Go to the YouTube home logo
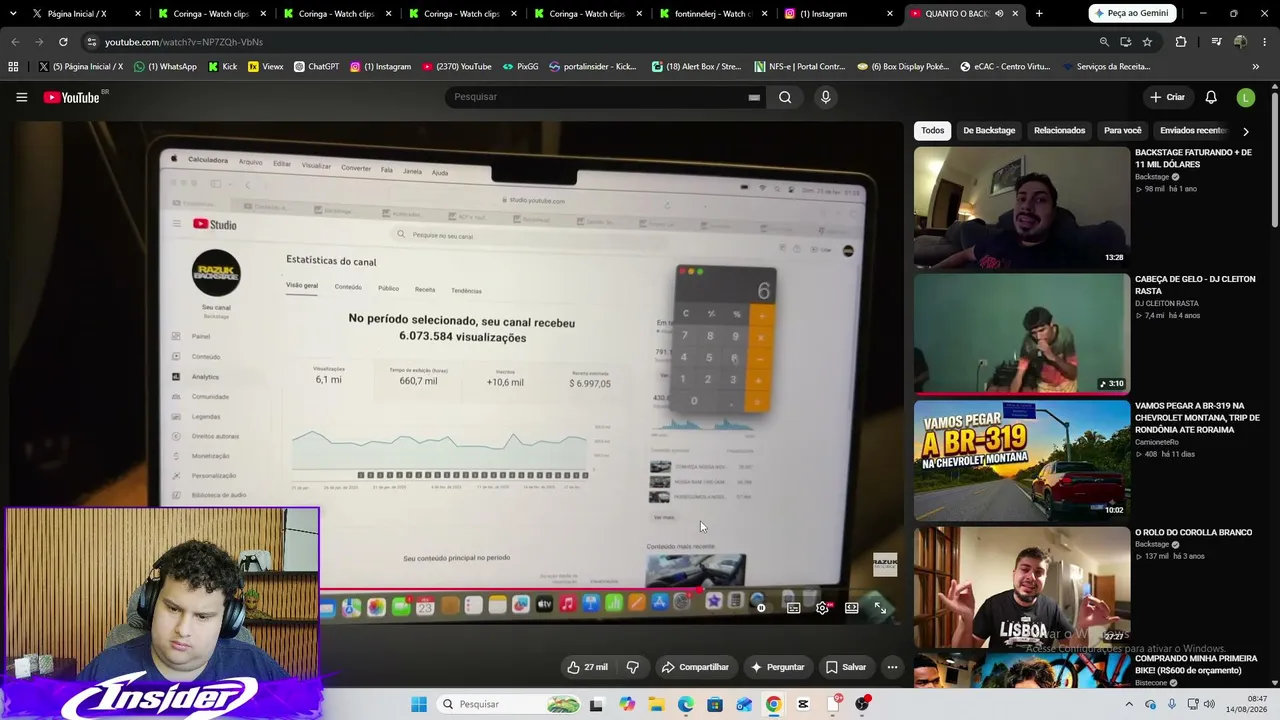Screen dimensions: 1280x720 pyautogui.click(x=72, y=97)
